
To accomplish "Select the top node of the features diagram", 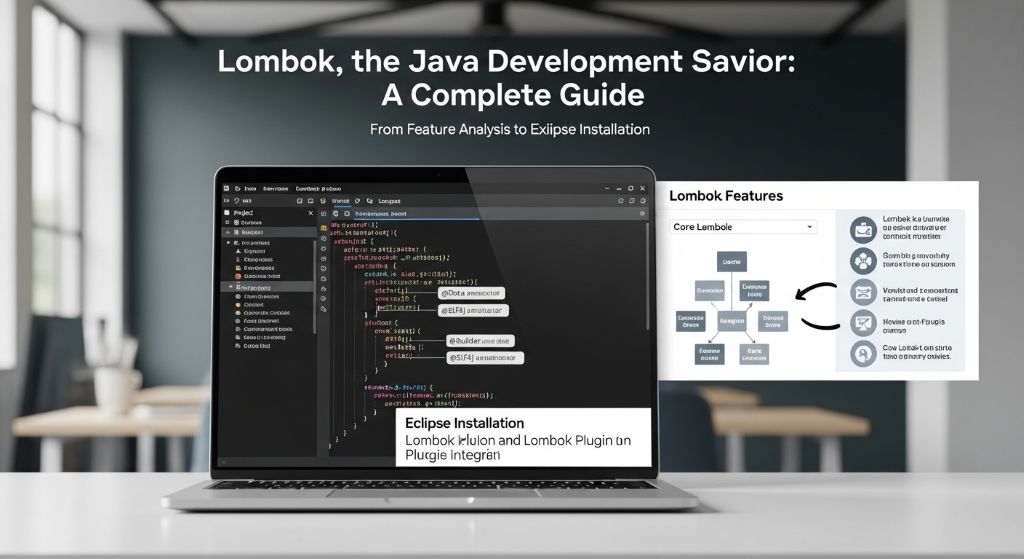I will pyautogui.click(x=731, y=260).
